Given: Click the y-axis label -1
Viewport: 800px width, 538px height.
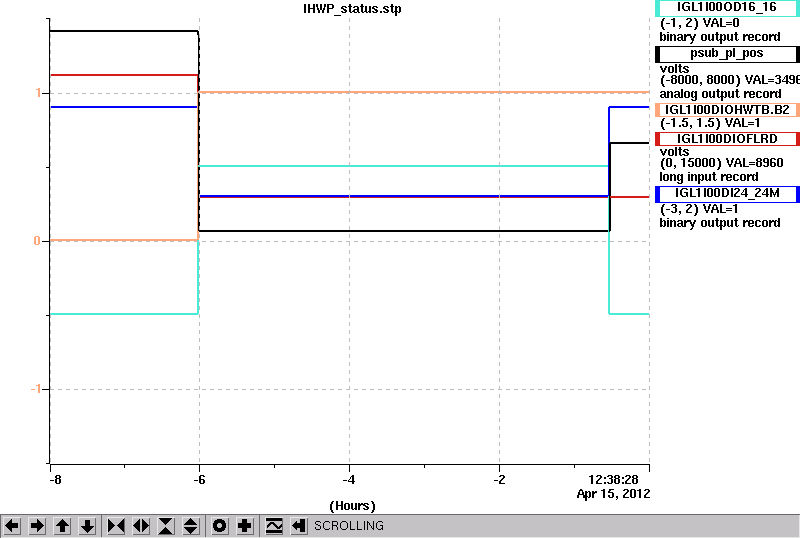Looking at the screenshot, I should click(36, 389).
